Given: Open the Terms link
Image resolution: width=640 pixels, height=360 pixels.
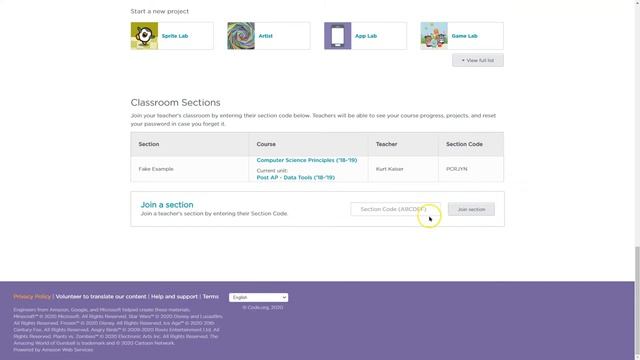Looking at the screenshot, I should (211, 297).
